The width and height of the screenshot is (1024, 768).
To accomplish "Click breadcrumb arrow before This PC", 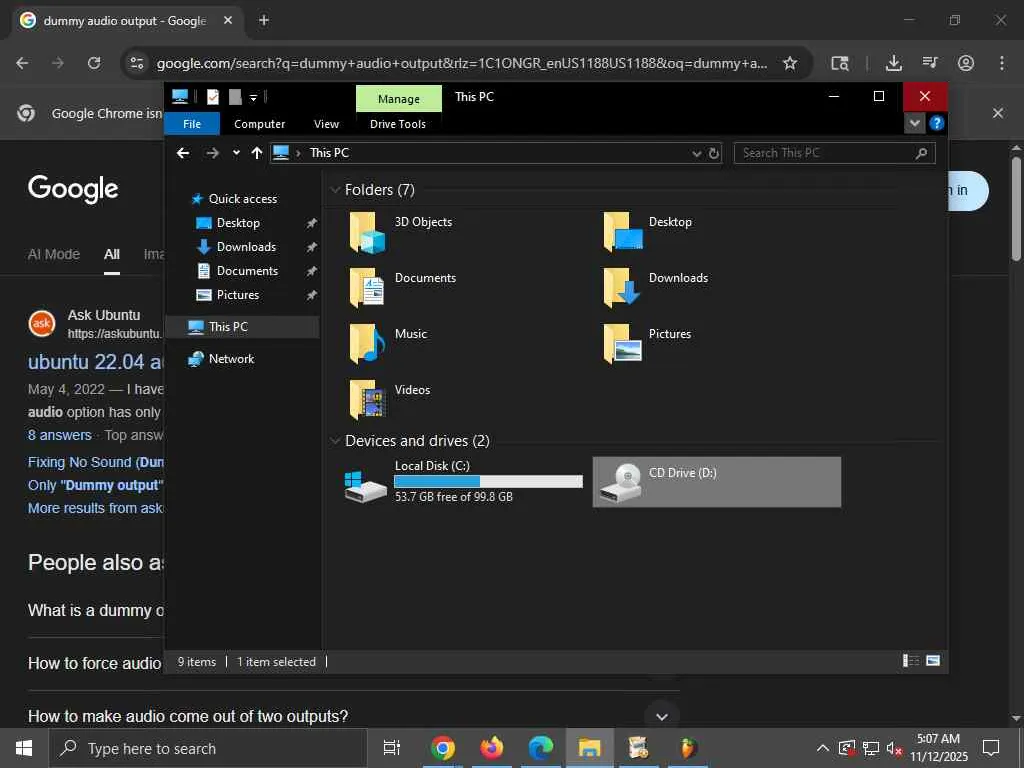I will 298,153.
